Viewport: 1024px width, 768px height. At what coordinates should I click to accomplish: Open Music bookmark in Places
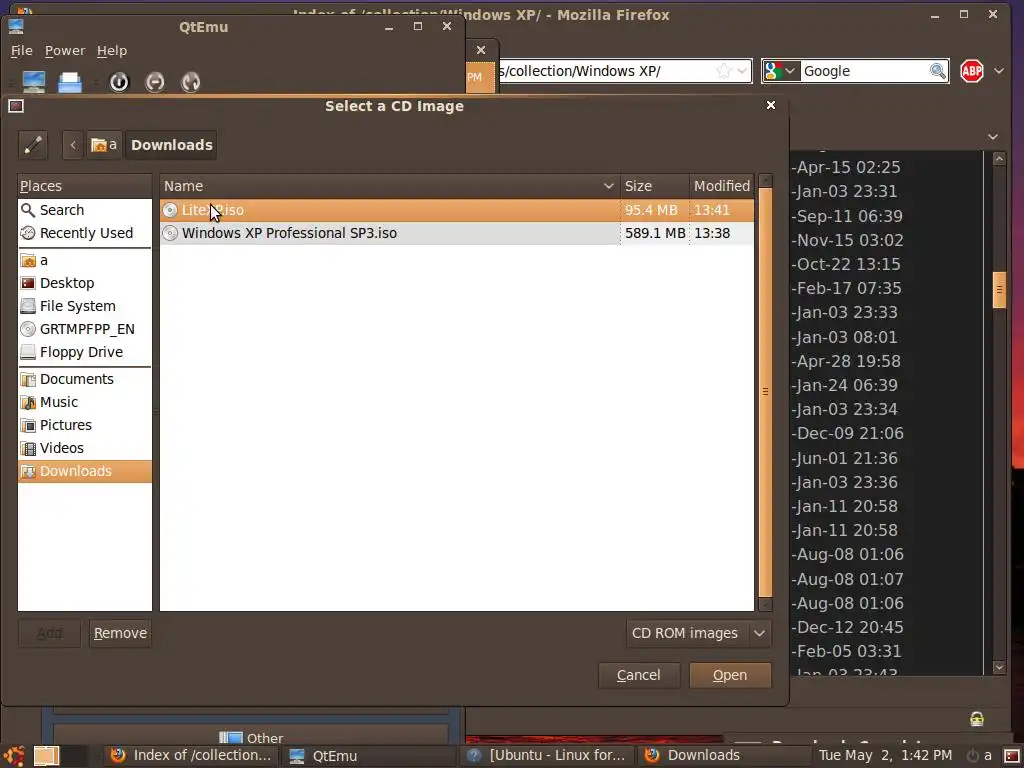84,402
